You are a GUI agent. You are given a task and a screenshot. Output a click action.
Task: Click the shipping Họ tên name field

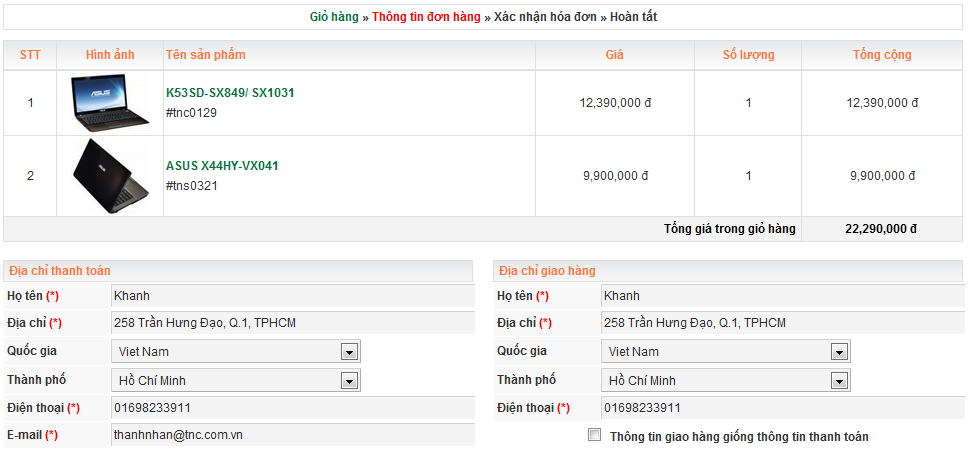[782, 296]
